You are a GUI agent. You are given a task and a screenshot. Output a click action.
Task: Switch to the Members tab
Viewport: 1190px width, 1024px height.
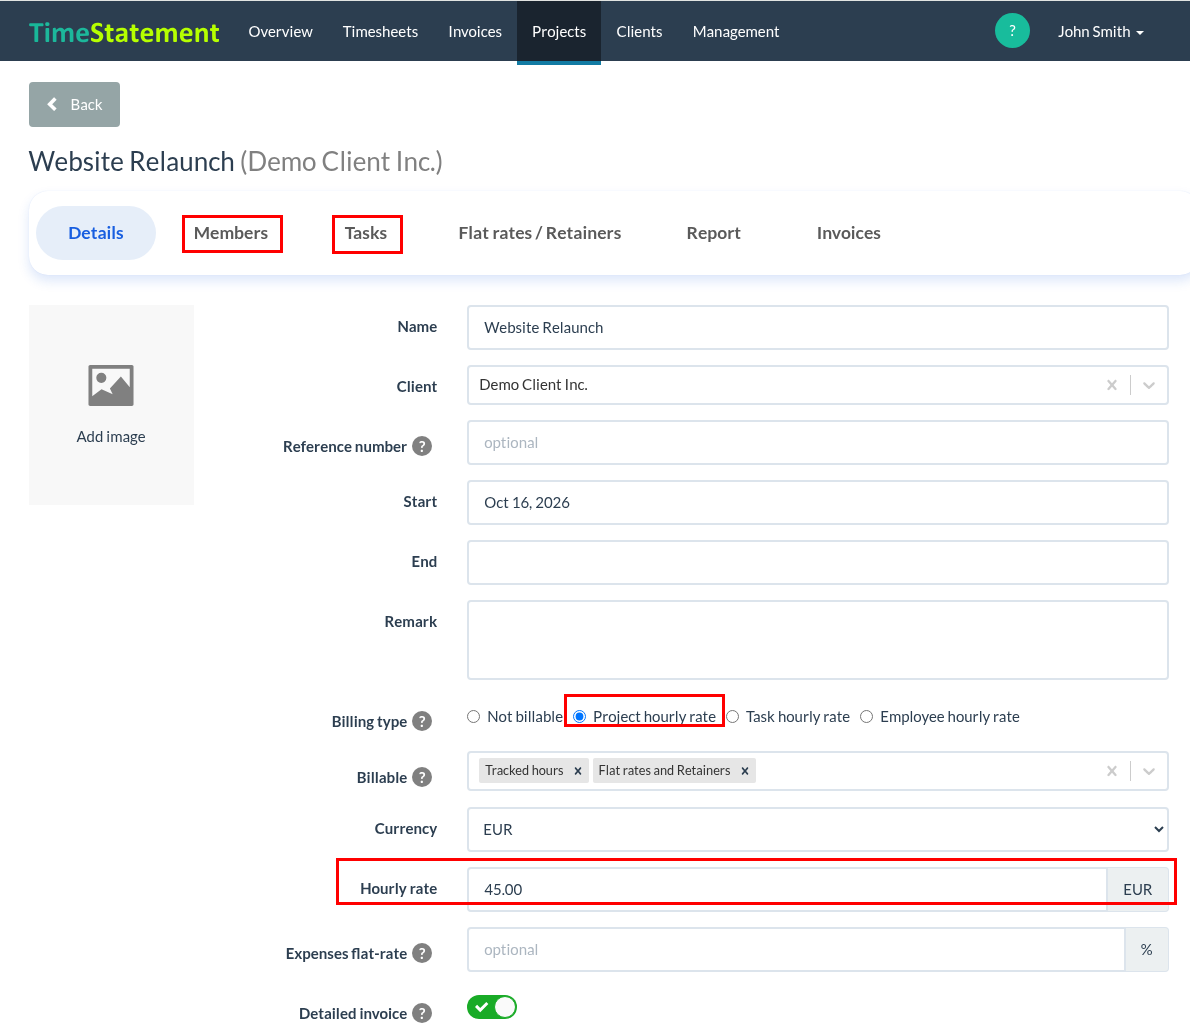[x=231, y=233]
